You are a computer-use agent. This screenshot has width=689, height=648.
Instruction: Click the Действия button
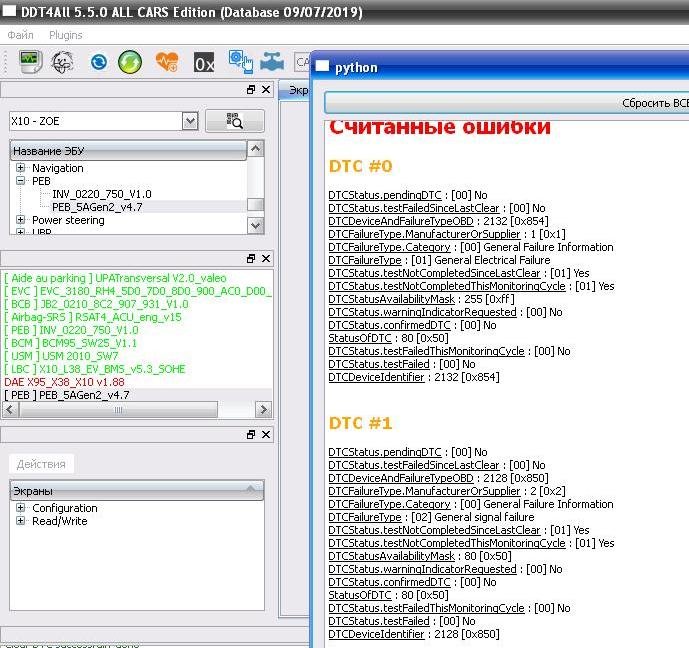[x=41, y=464]
